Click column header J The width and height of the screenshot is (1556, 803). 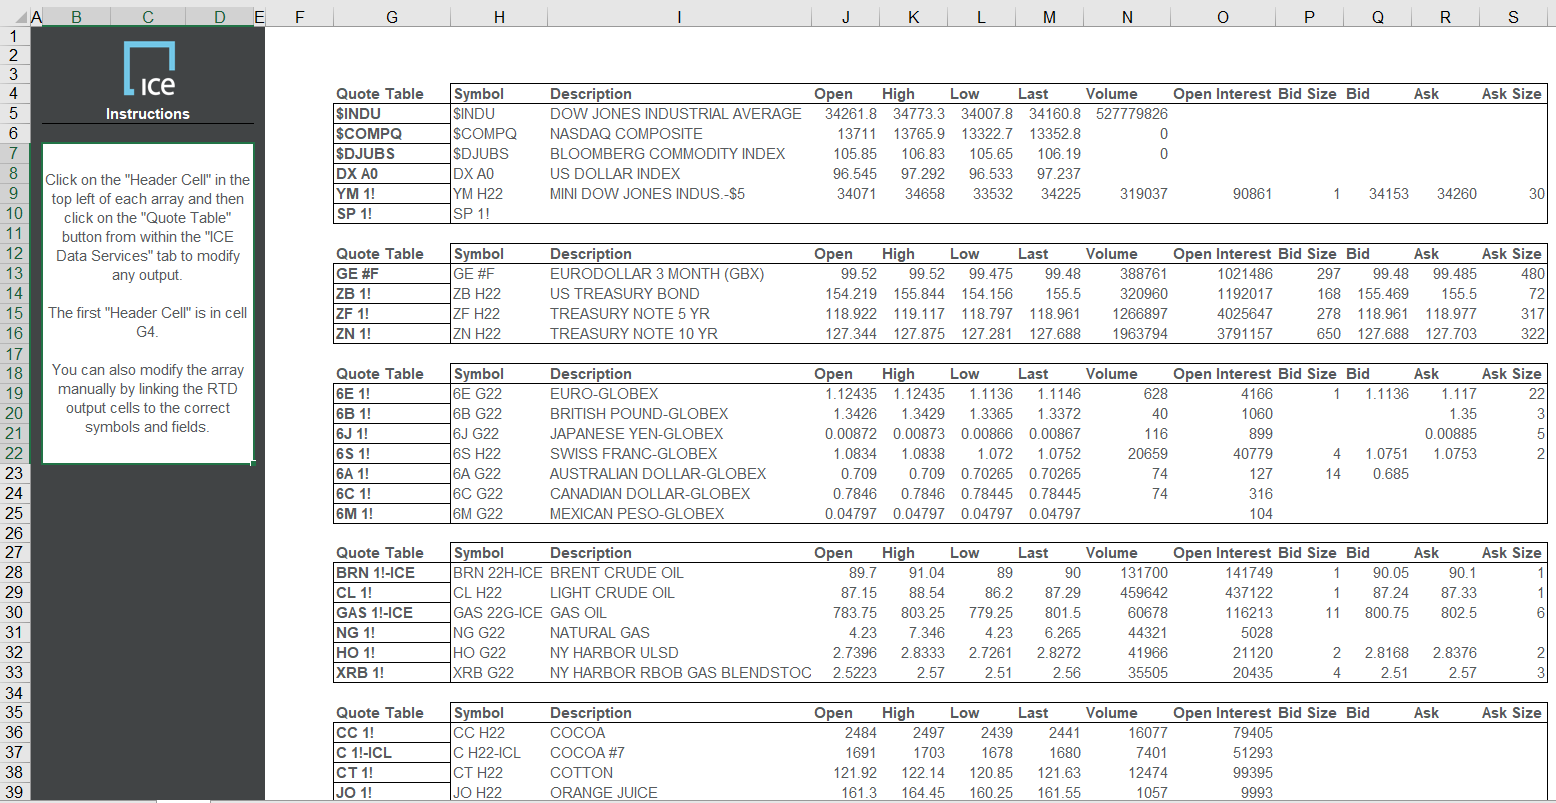pos(845,17)
